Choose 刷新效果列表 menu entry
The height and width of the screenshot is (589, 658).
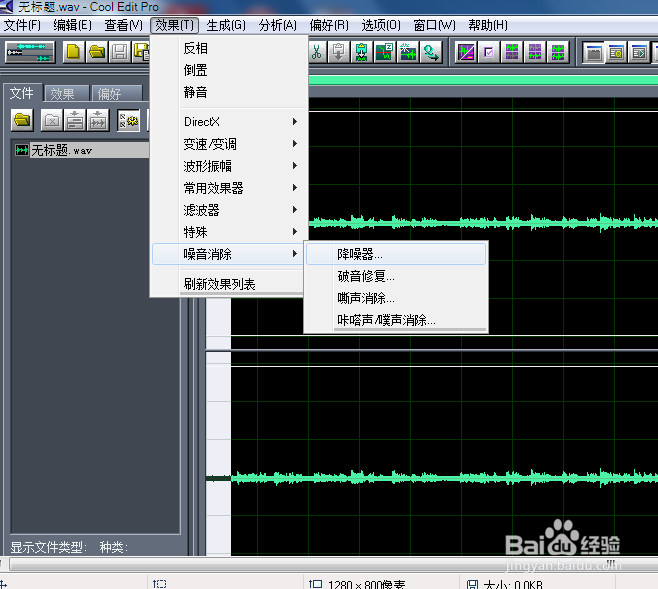[x=229, y=284]
